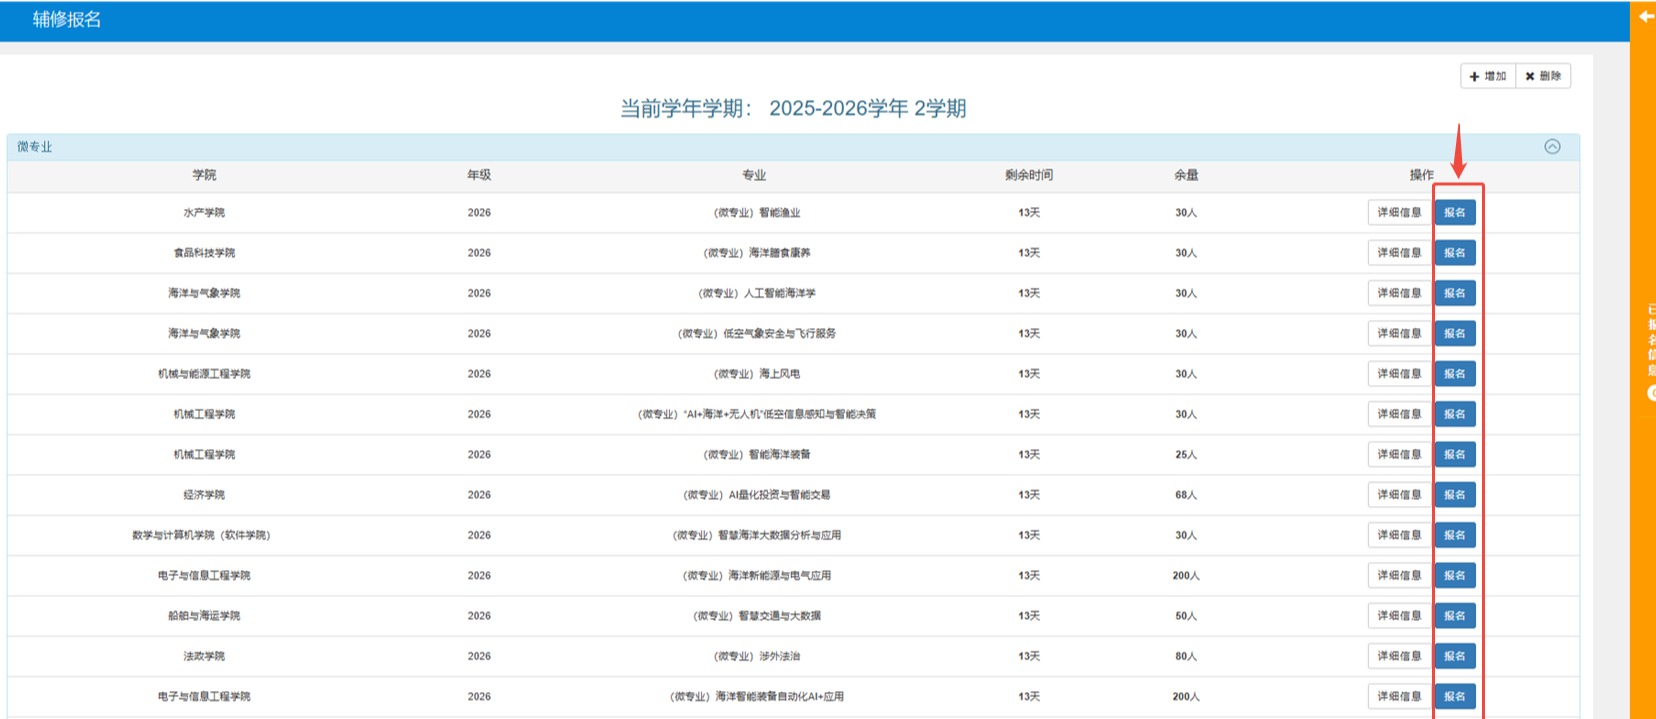Select the 食品科技学院 cell
The height and width of the screenshot is (719, 1656).
pos(204,253)
